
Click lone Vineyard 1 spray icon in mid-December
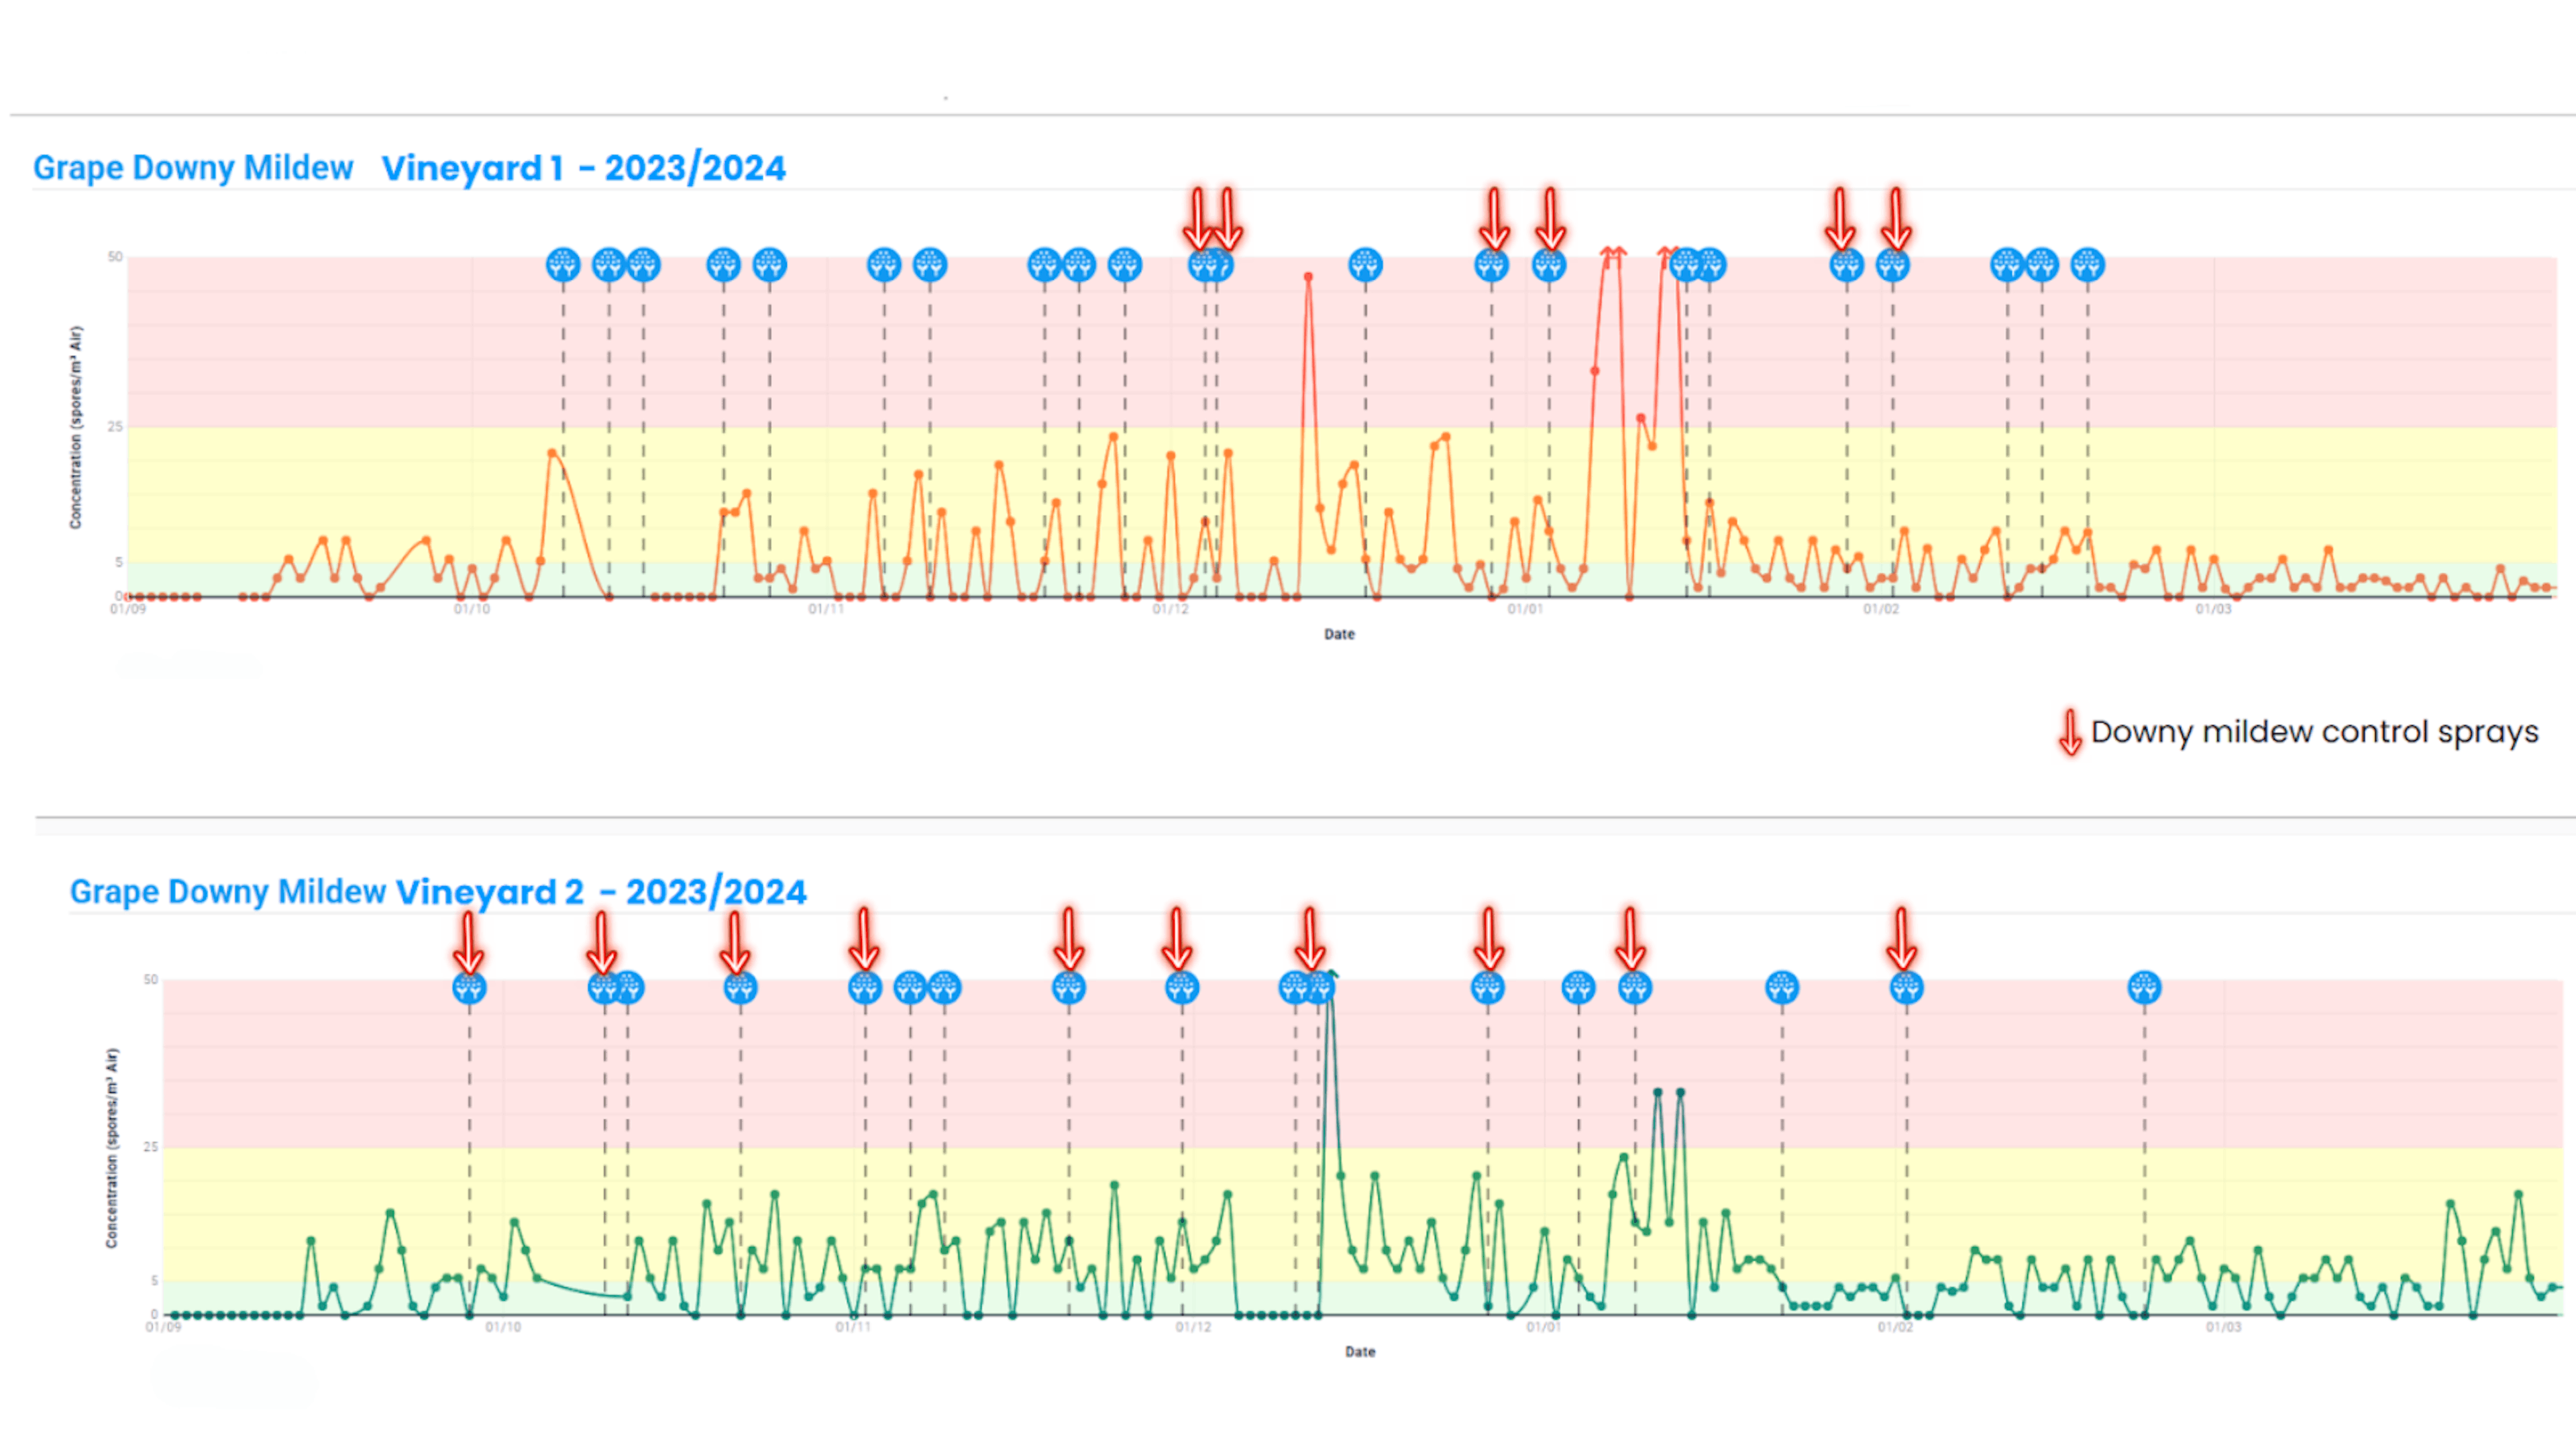click(x=1365, y=265)
